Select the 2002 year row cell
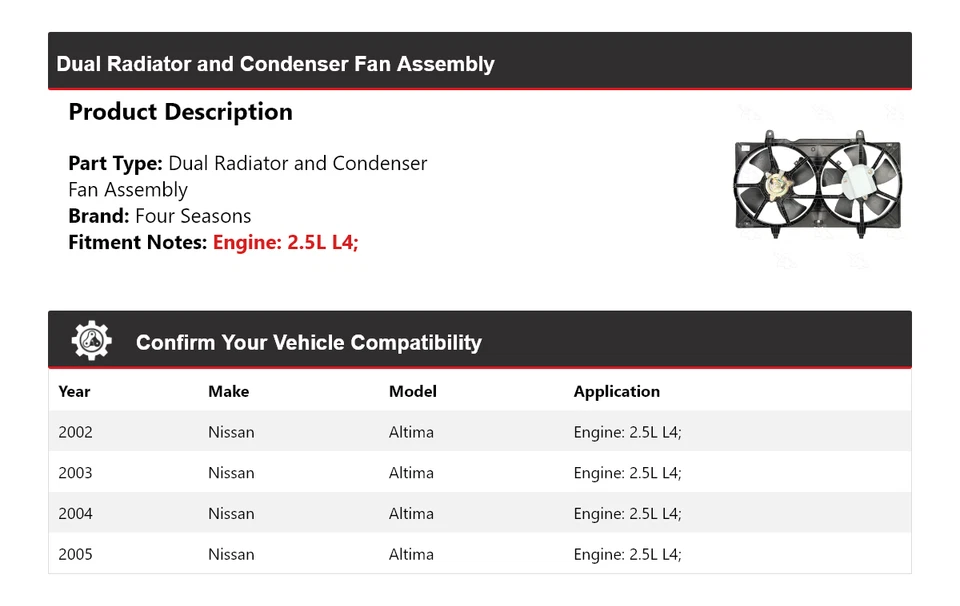Screen dimensions: 960x606 [75, 433]
